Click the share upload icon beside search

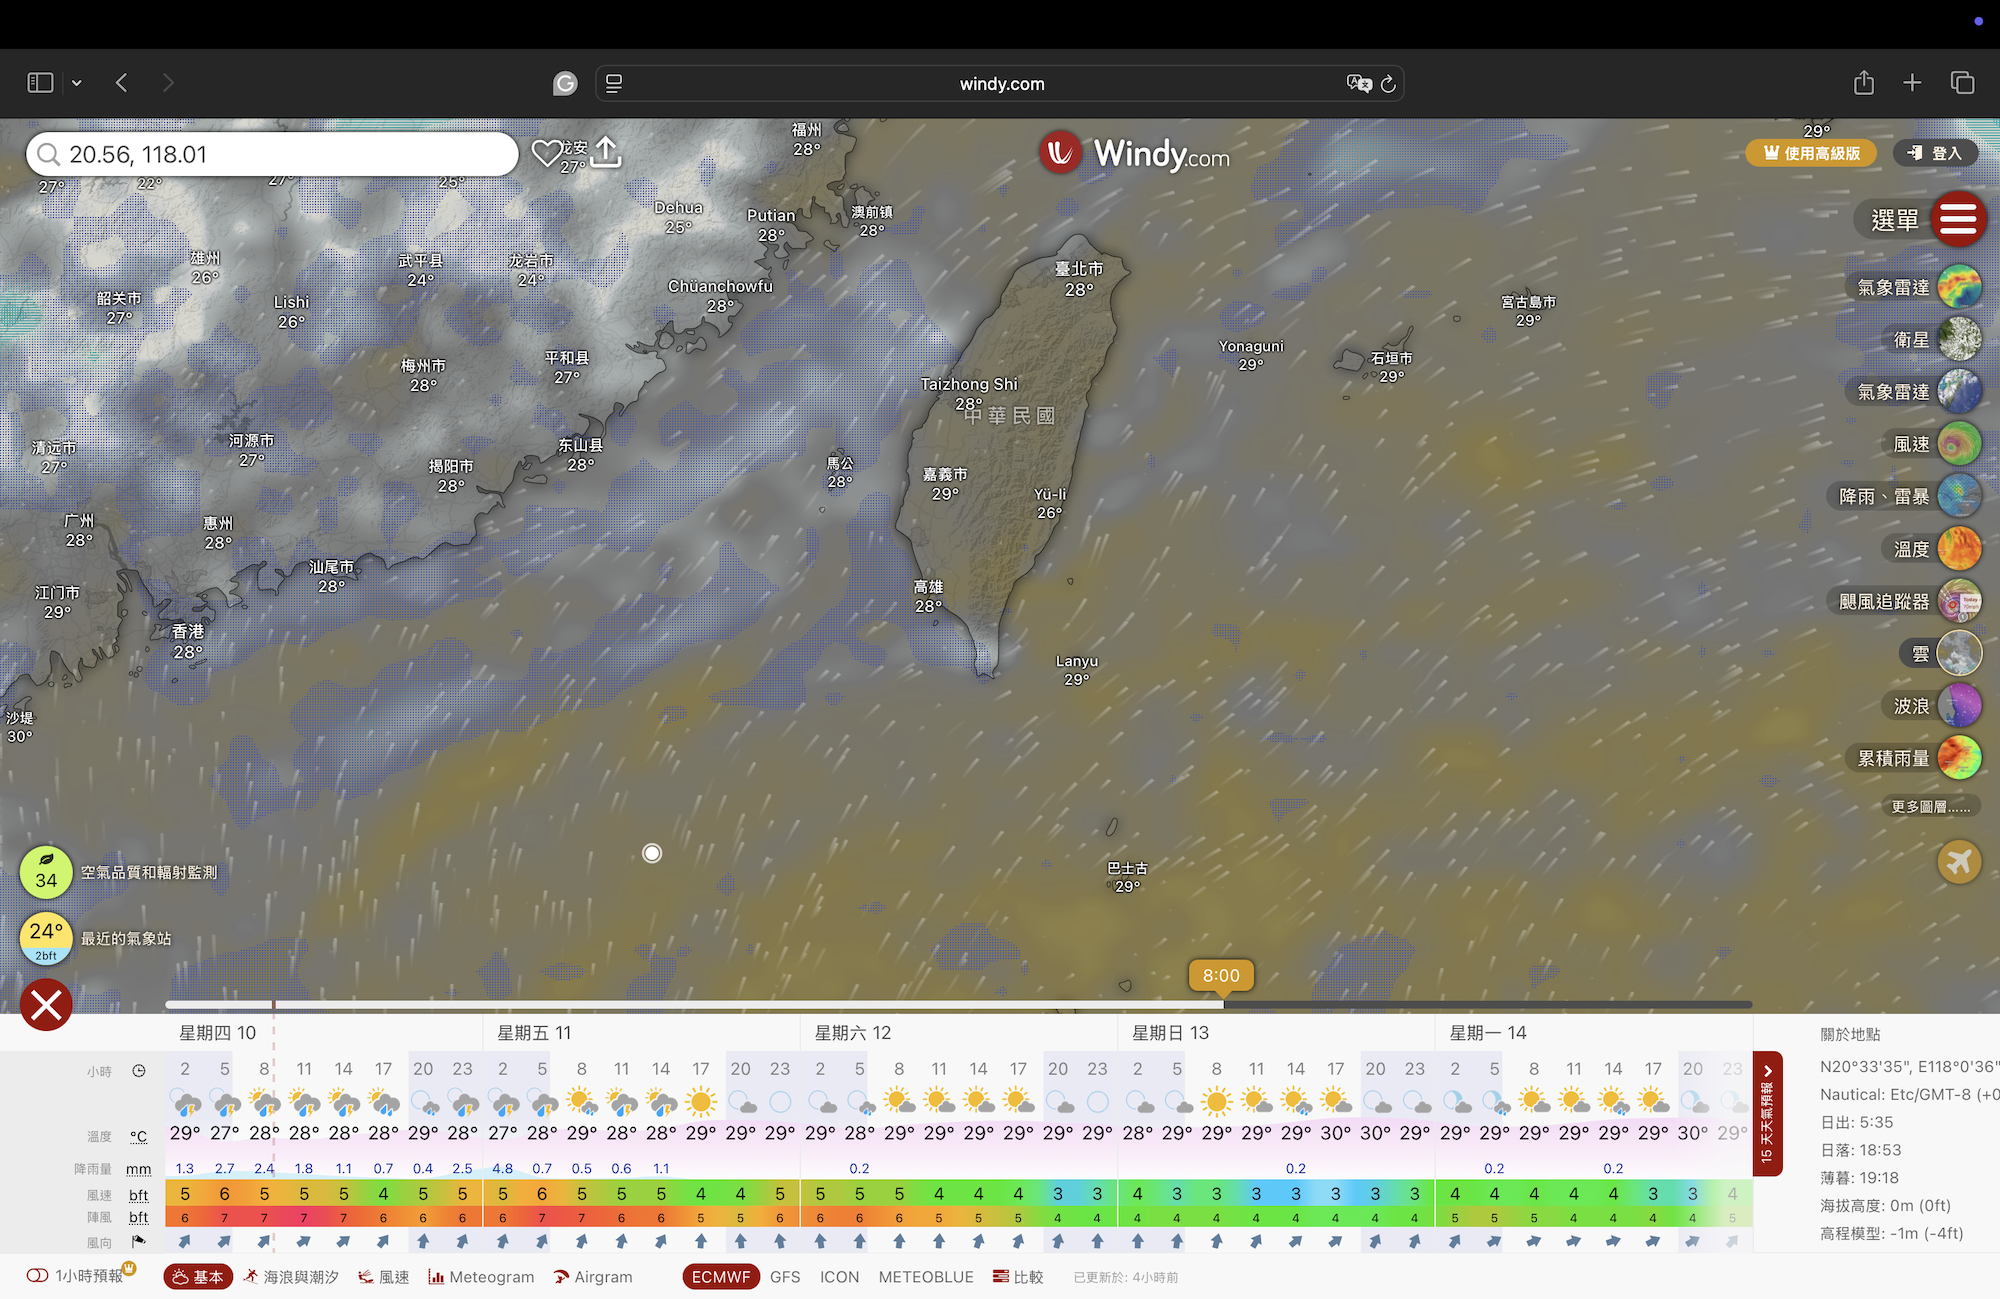tap(606, 153)
